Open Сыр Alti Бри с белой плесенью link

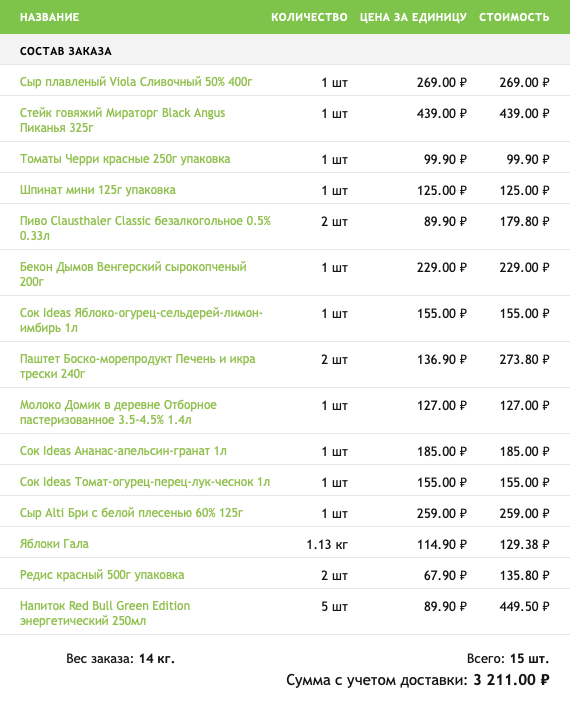131,513
